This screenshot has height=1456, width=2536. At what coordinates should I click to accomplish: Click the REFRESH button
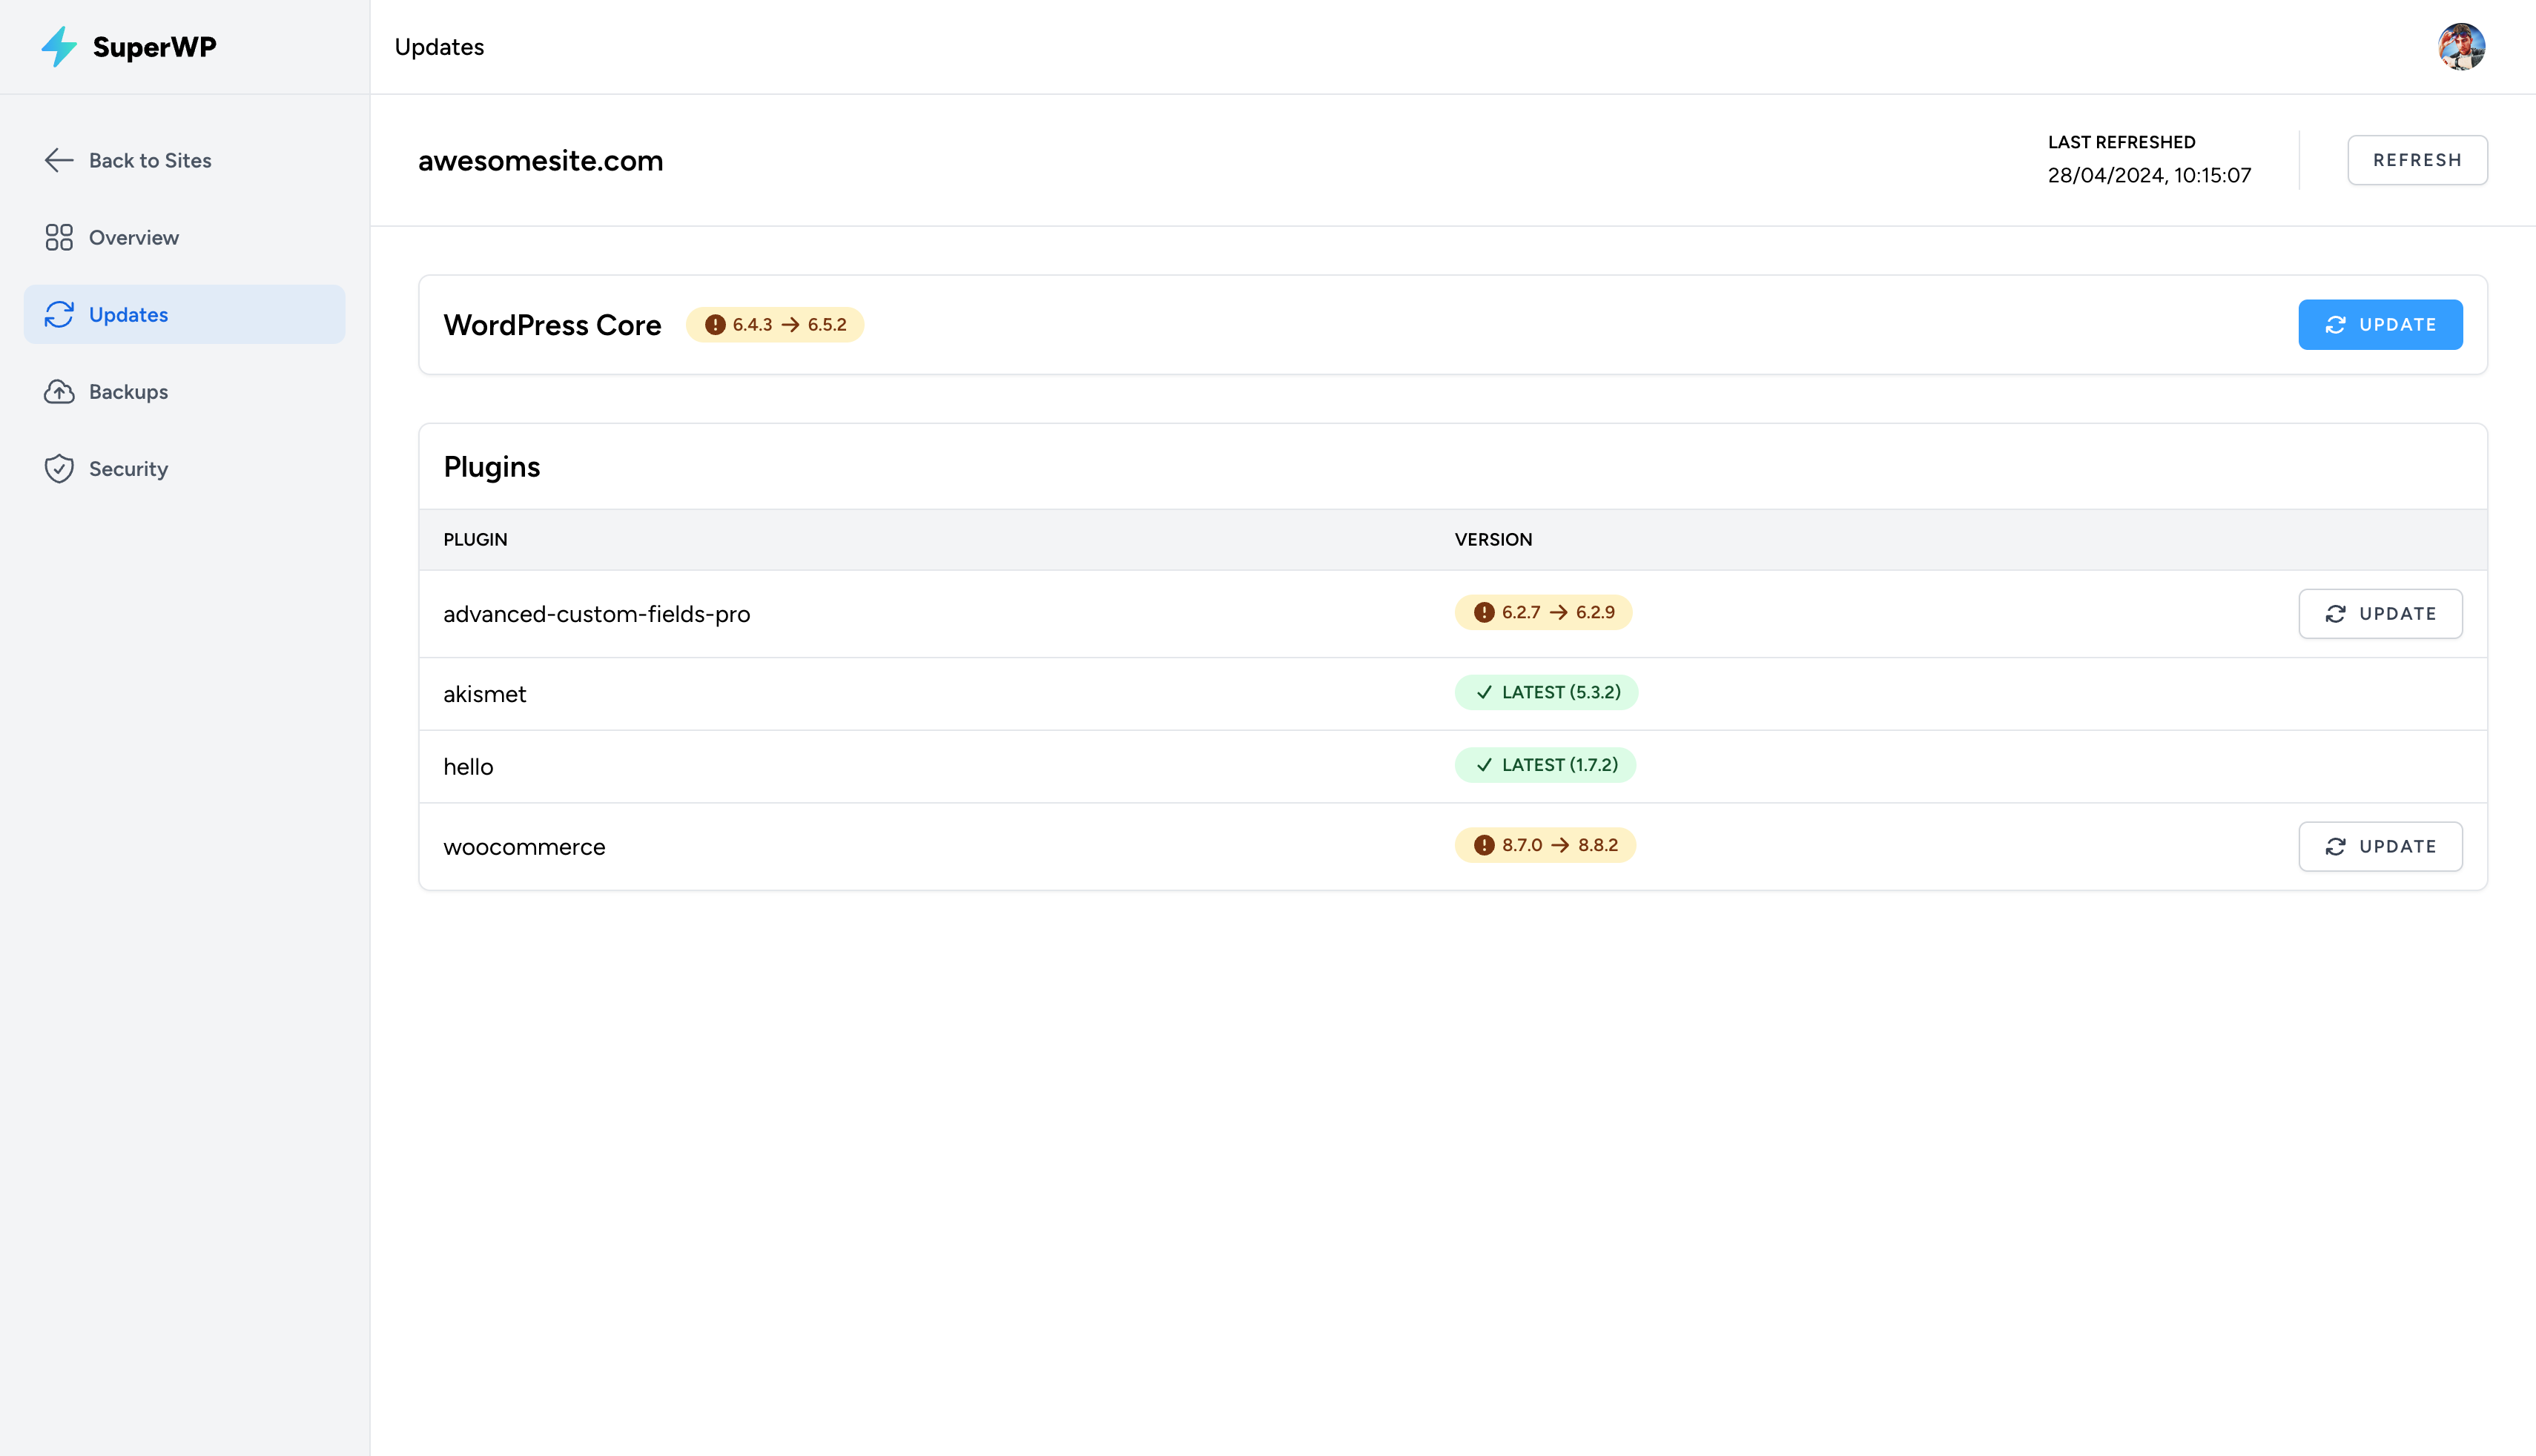coord(2417,160)
